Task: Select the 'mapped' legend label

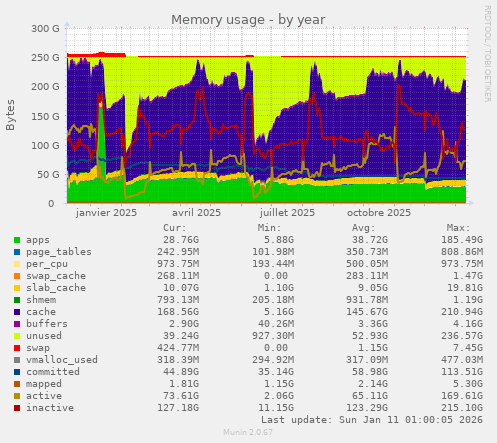Action: coord(44,384)
